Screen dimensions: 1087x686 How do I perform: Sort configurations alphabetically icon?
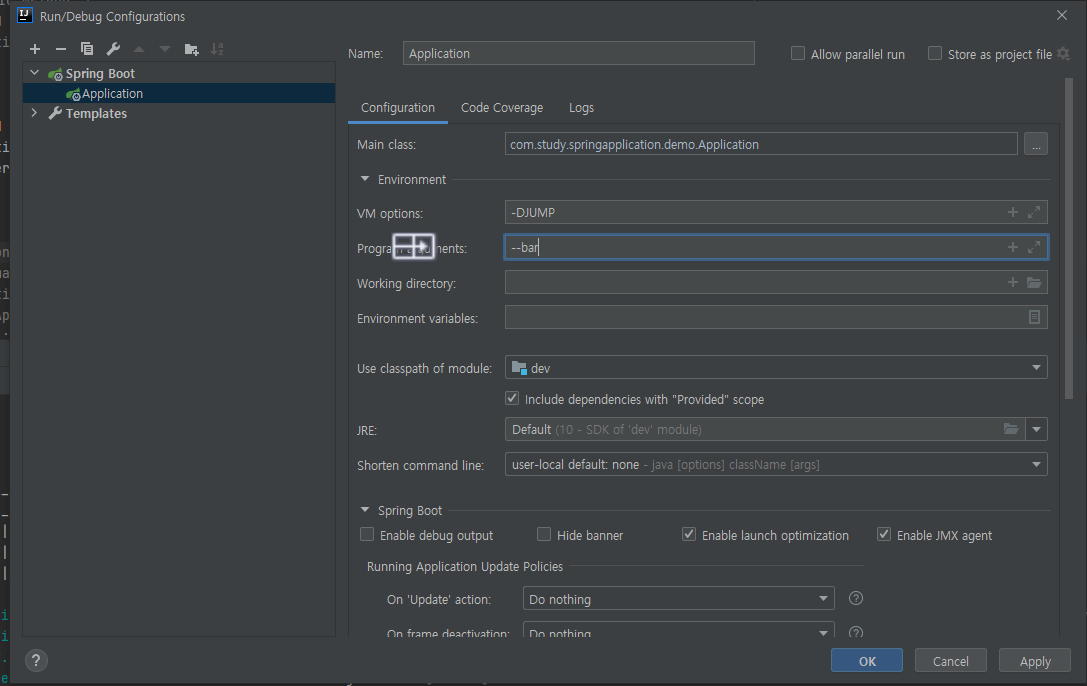[217, 49]
